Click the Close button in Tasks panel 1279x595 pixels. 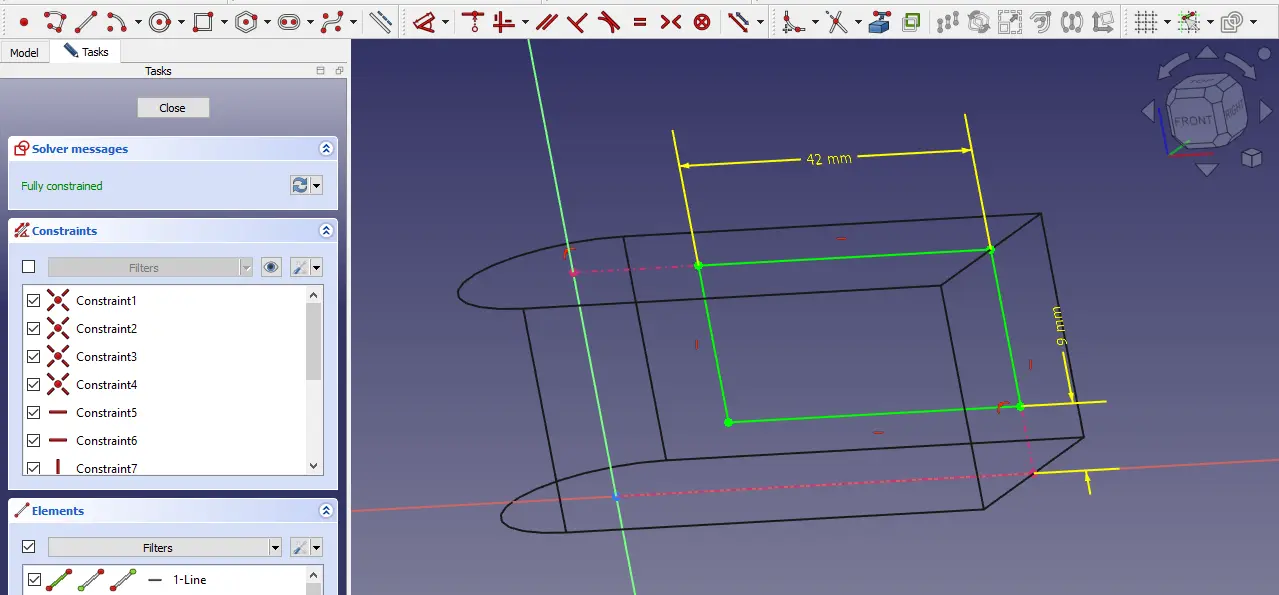172,108
